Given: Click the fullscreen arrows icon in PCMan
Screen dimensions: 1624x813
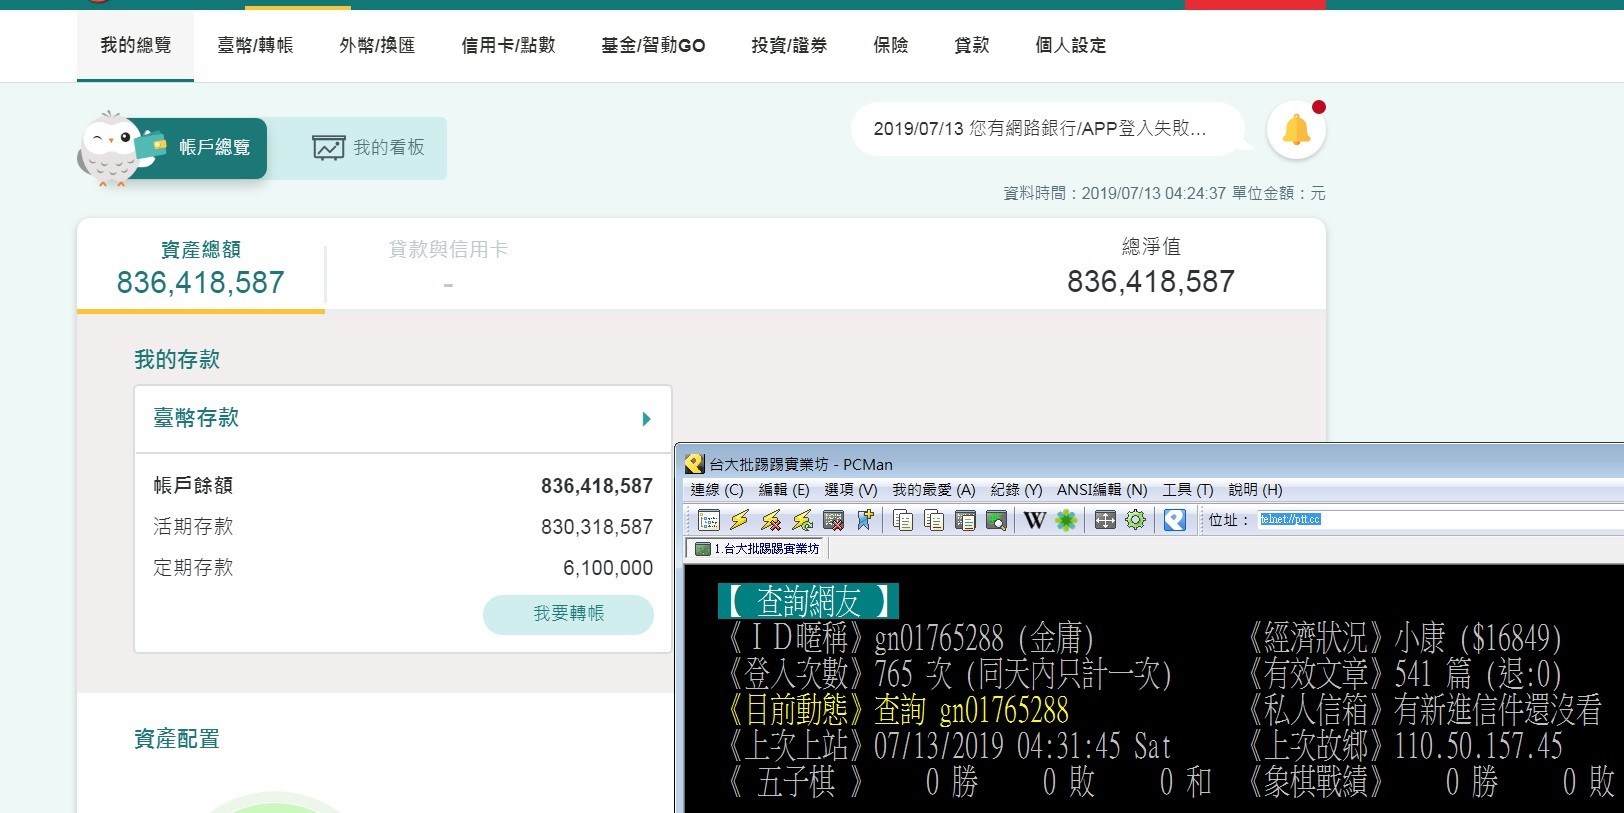Looking at the screenshot, I should pos(1104,520).
